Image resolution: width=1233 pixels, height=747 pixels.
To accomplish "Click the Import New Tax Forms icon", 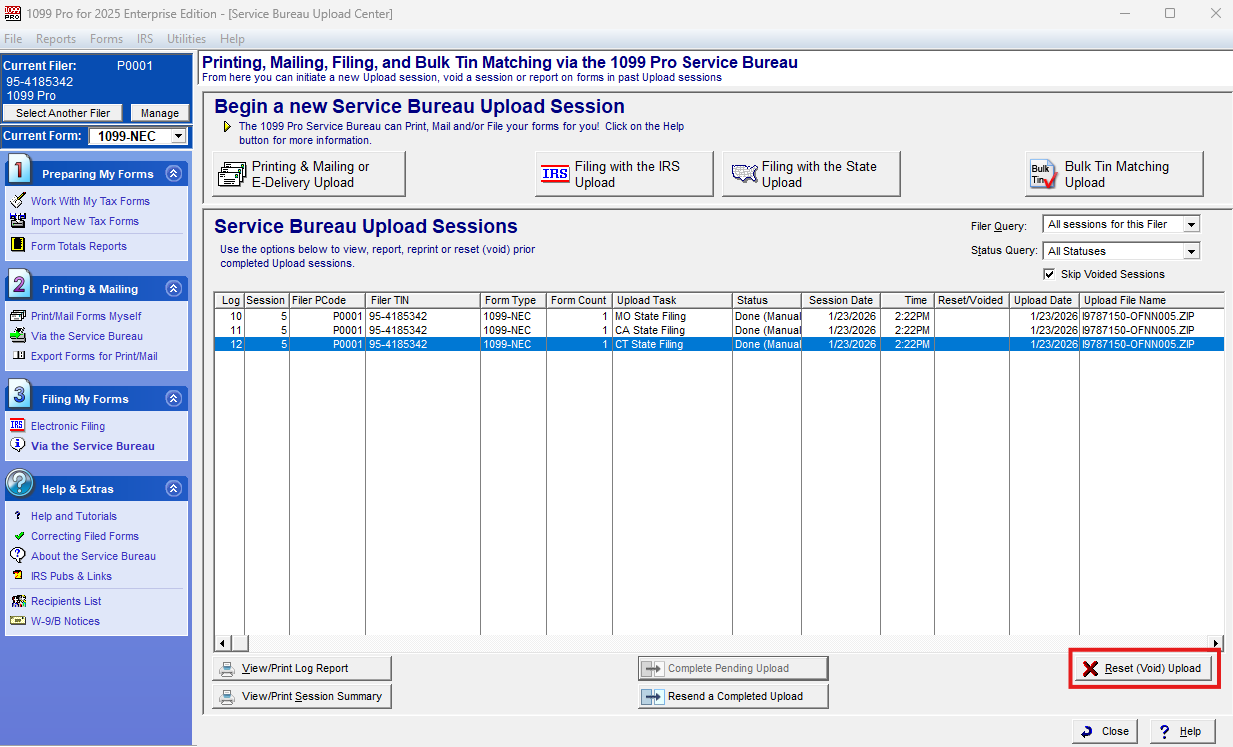I will coord(17,221).
